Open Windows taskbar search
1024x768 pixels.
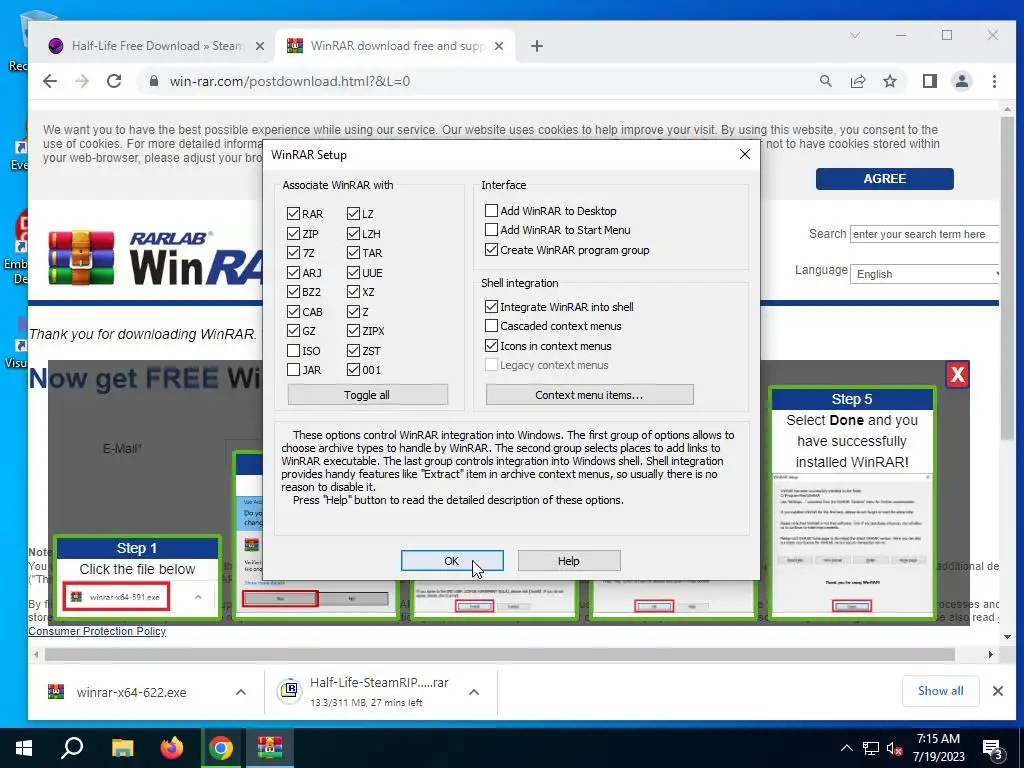point(72,748)
